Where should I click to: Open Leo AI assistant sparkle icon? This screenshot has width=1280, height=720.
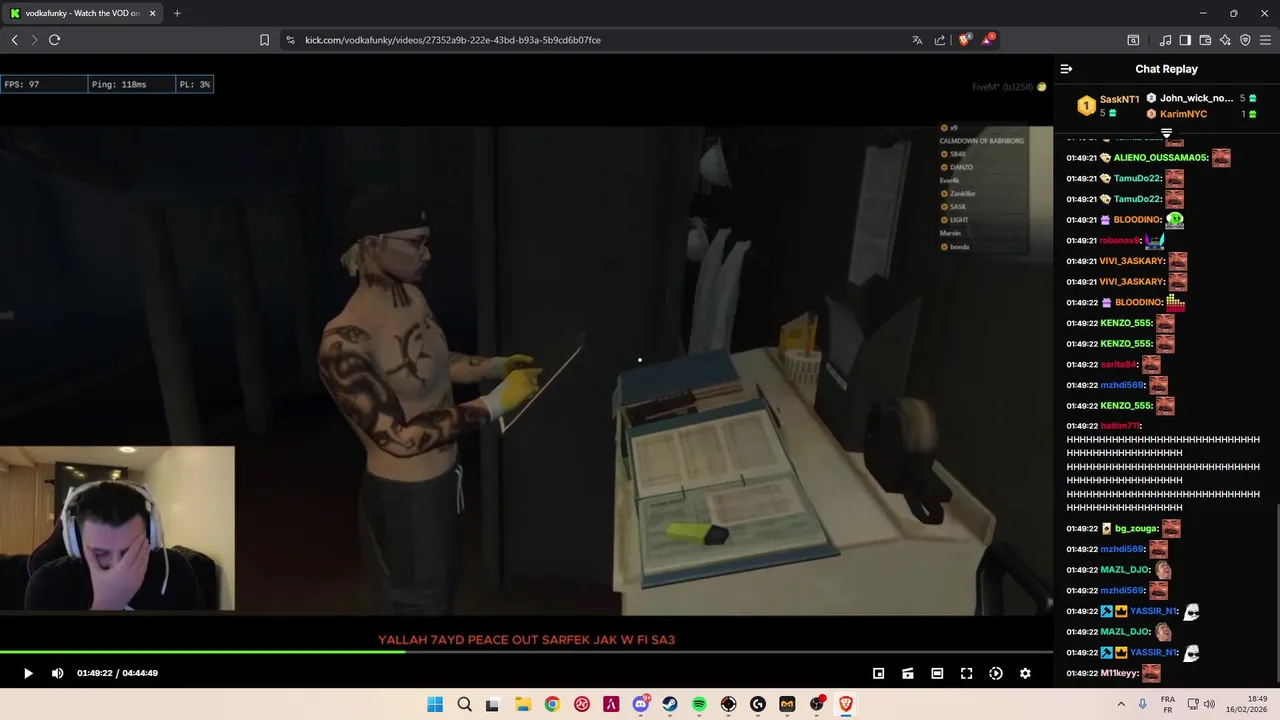tap(1225, 40)
